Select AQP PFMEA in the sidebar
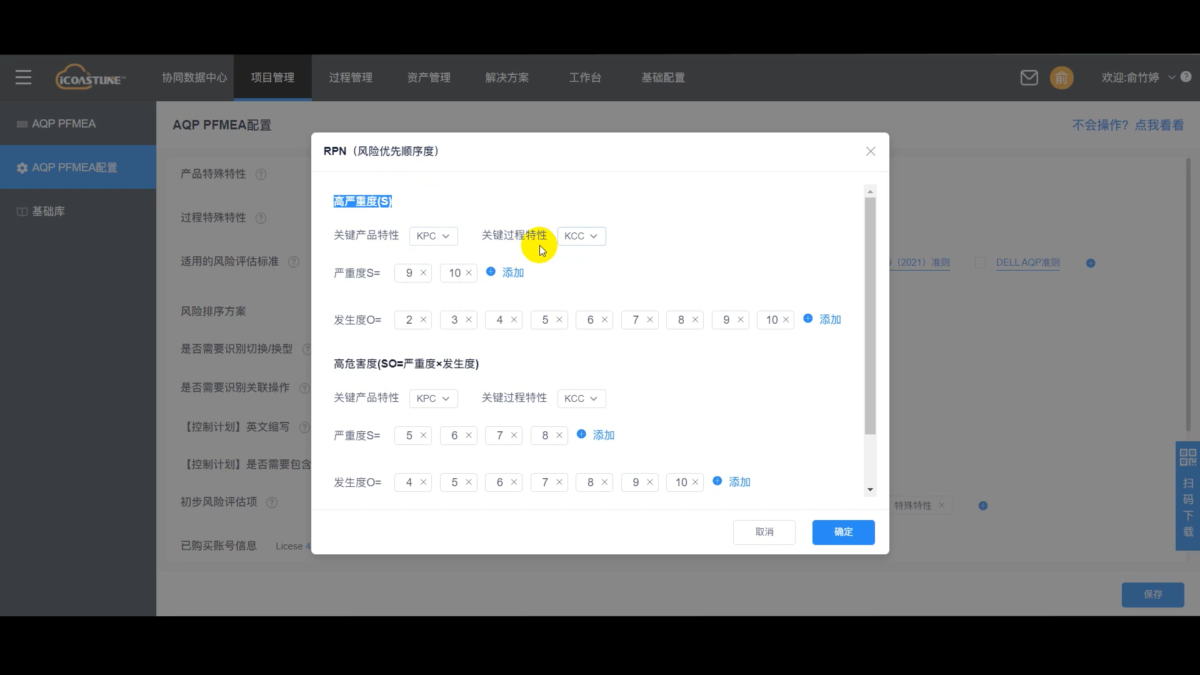 78,124
